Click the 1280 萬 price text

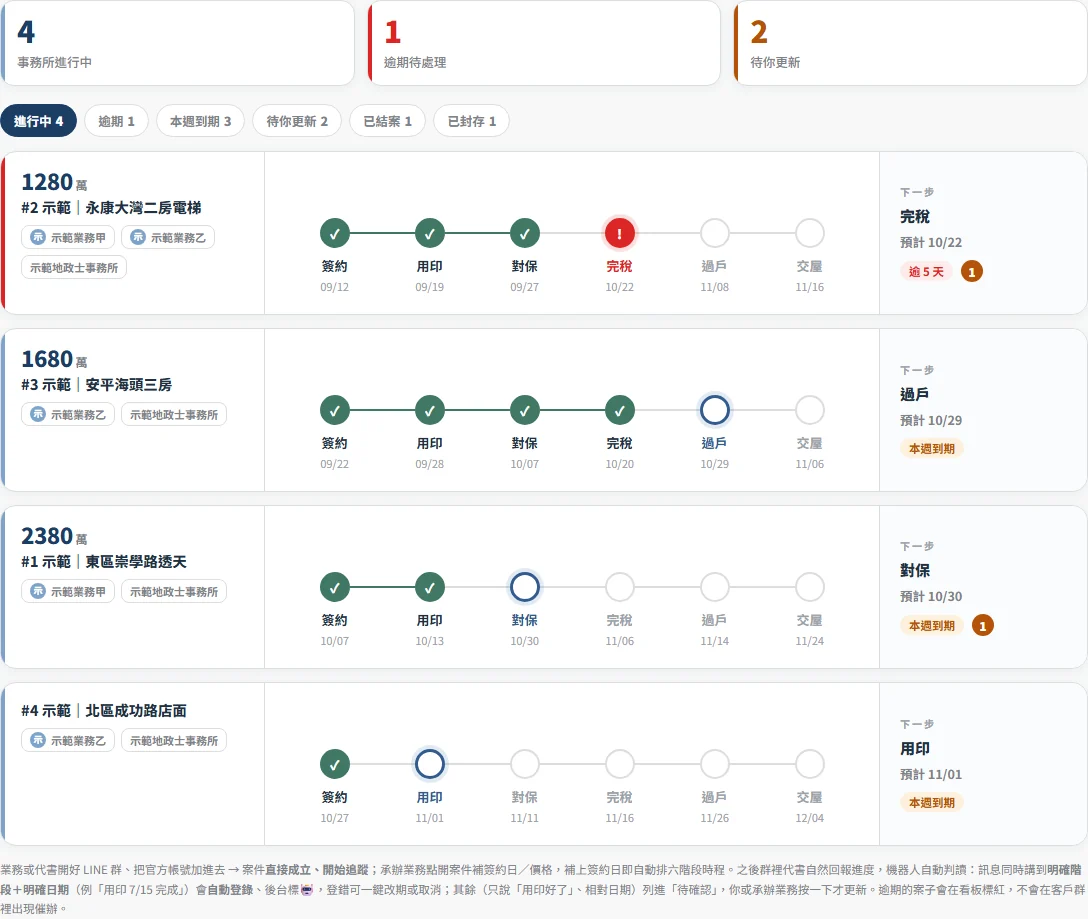pos(54,182)
